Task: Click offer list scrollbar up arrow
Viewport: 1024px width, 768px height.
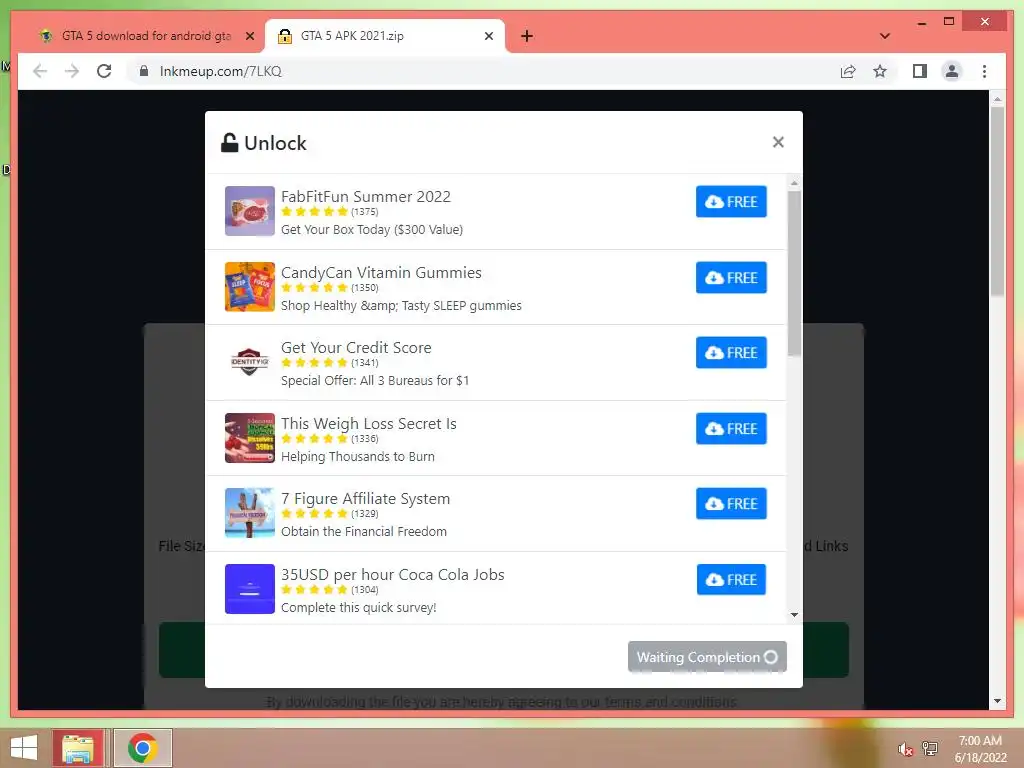Action: [794, 184]
